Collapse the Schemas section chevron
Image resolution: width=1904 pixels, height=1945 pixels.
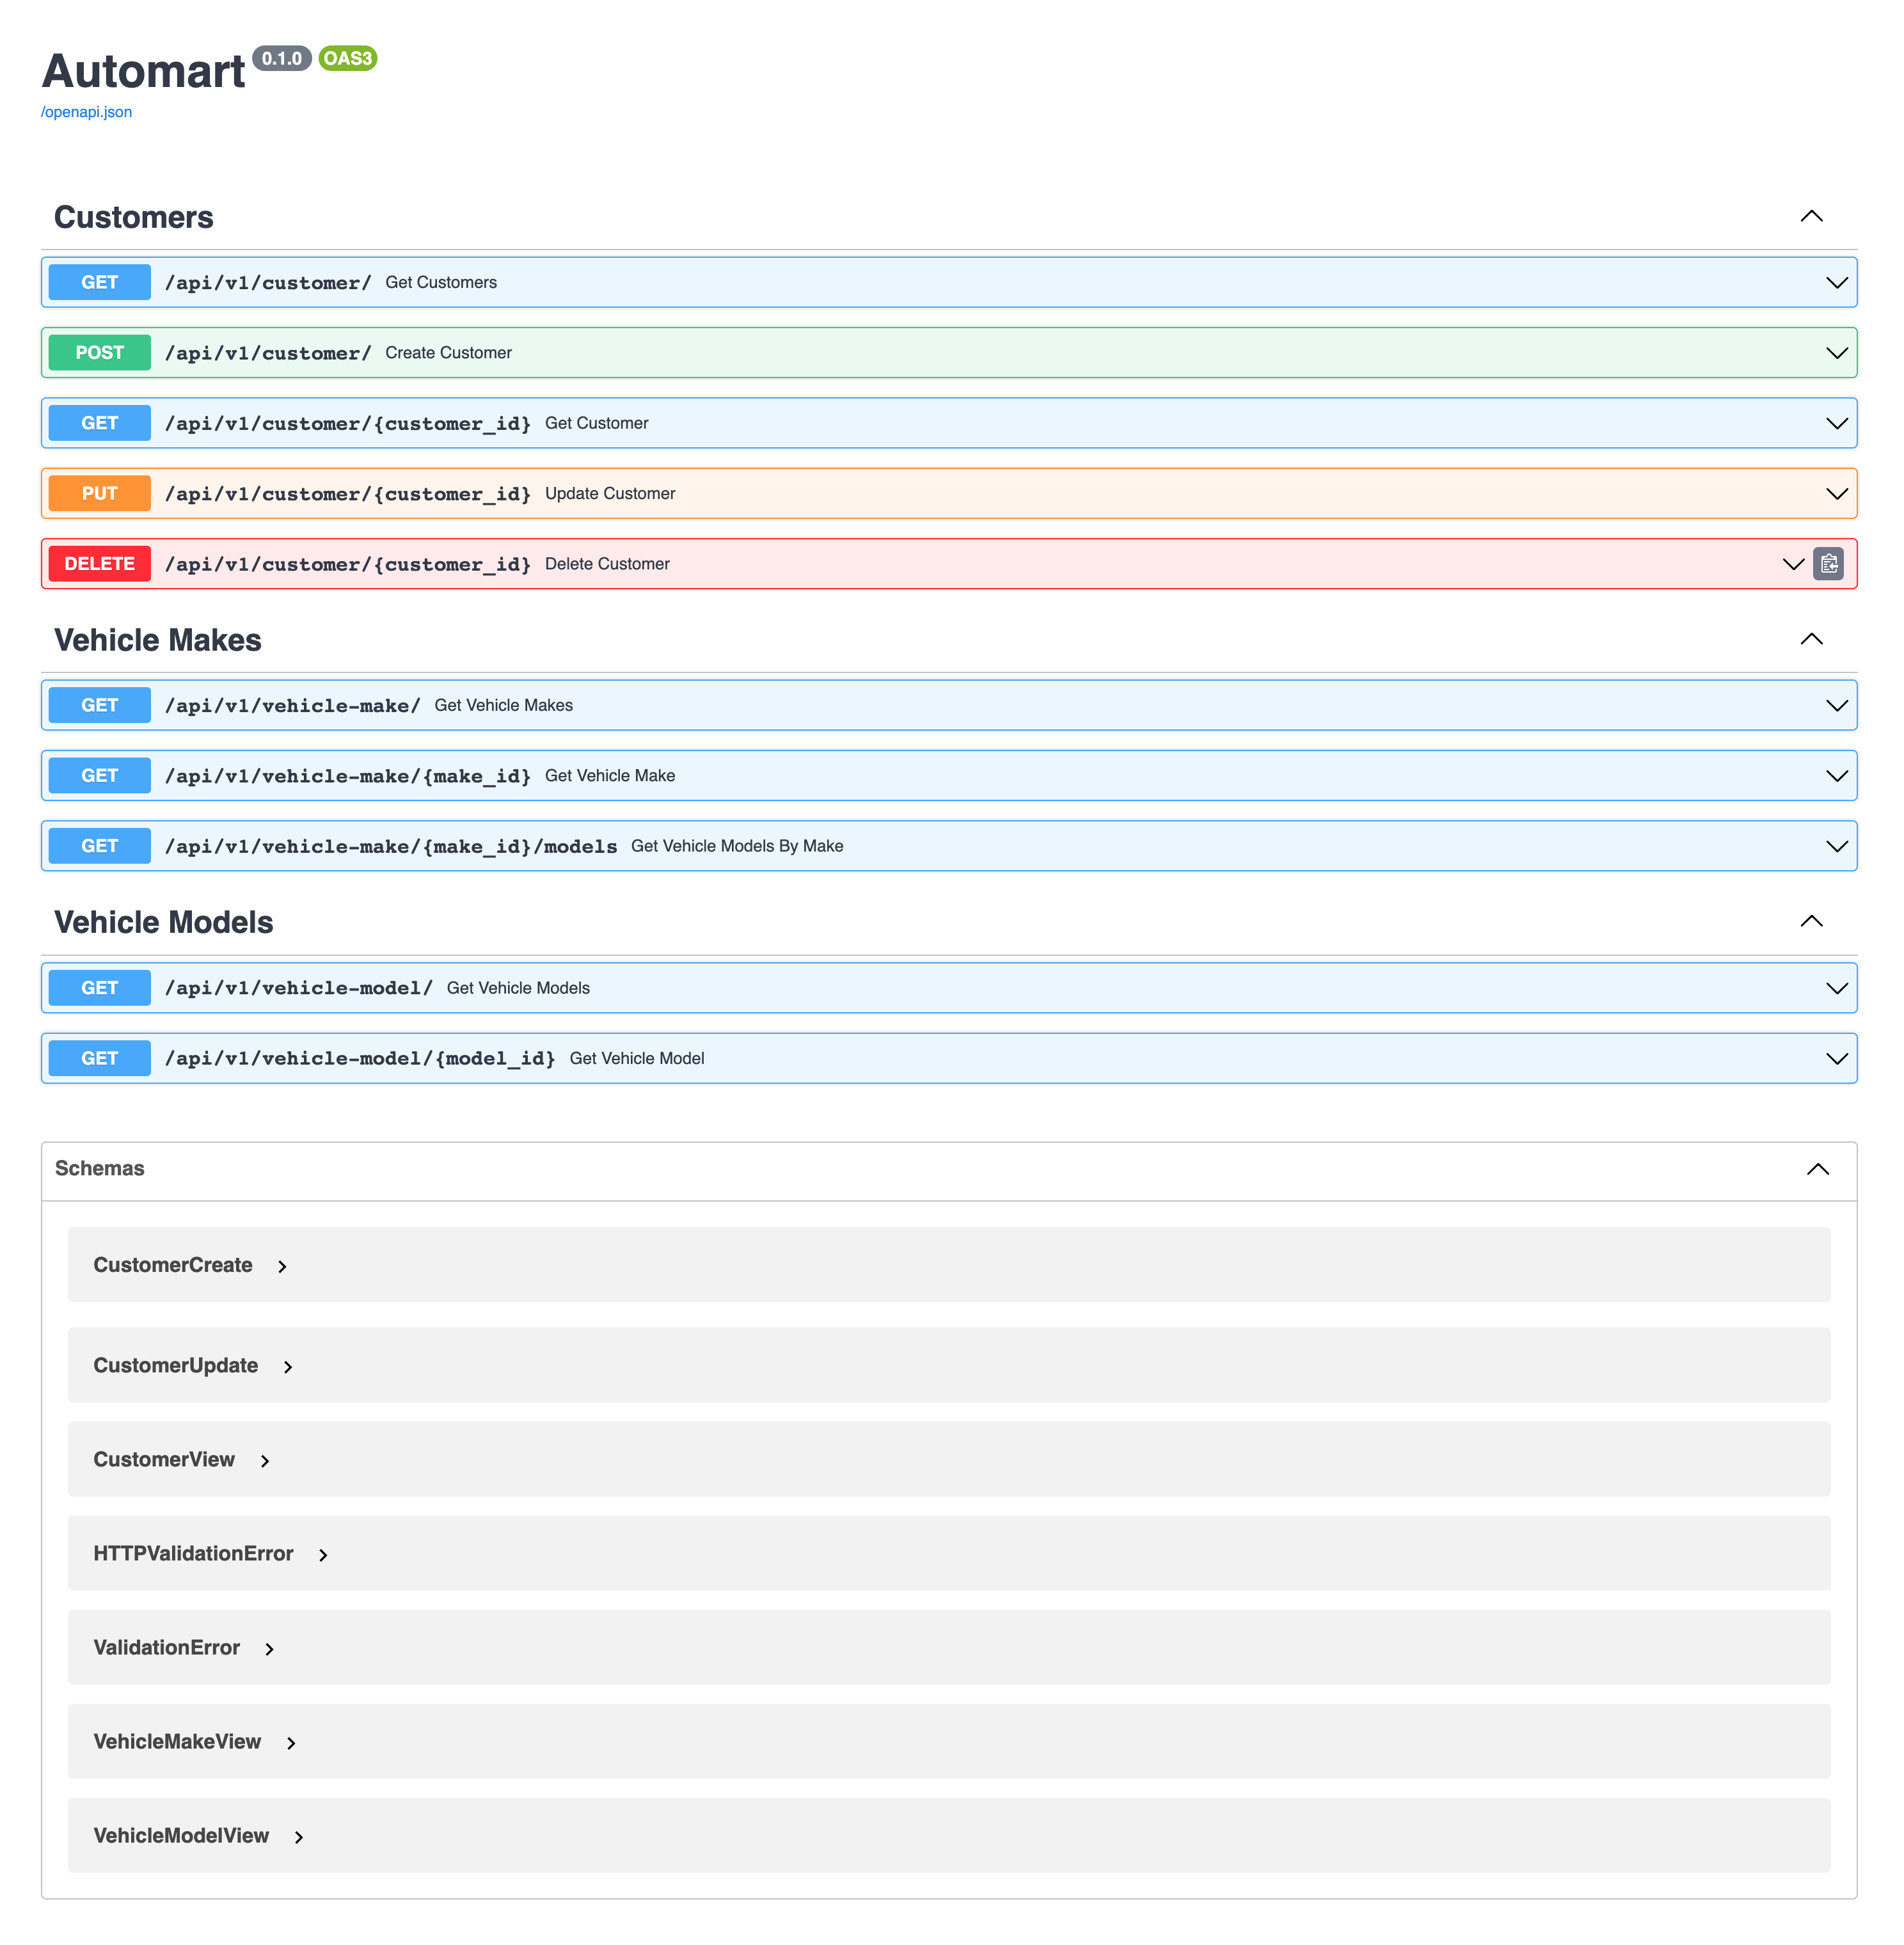tap(1818, 1169)
